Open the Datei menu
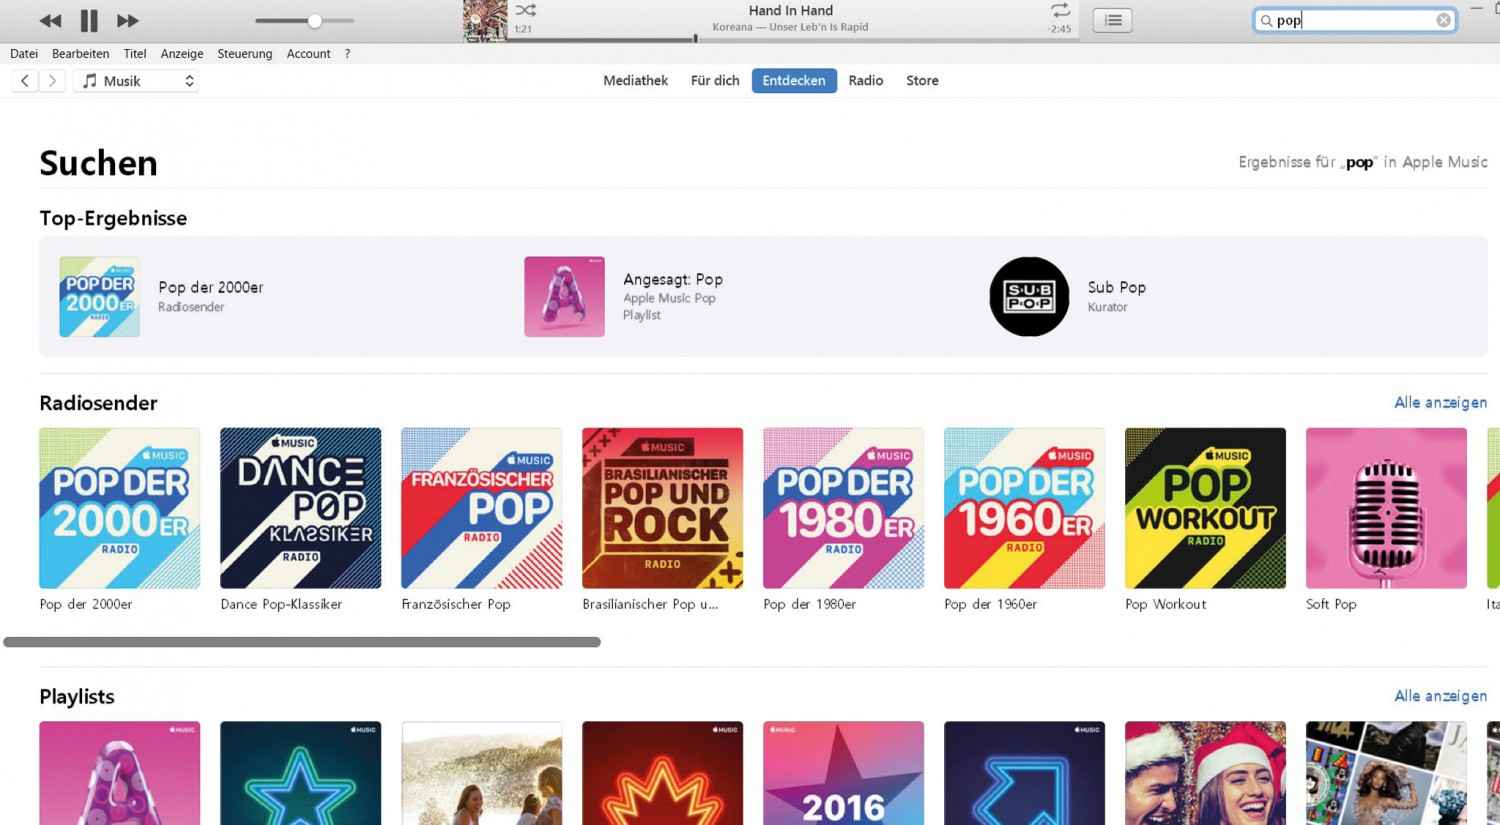 tap(24, 54)
